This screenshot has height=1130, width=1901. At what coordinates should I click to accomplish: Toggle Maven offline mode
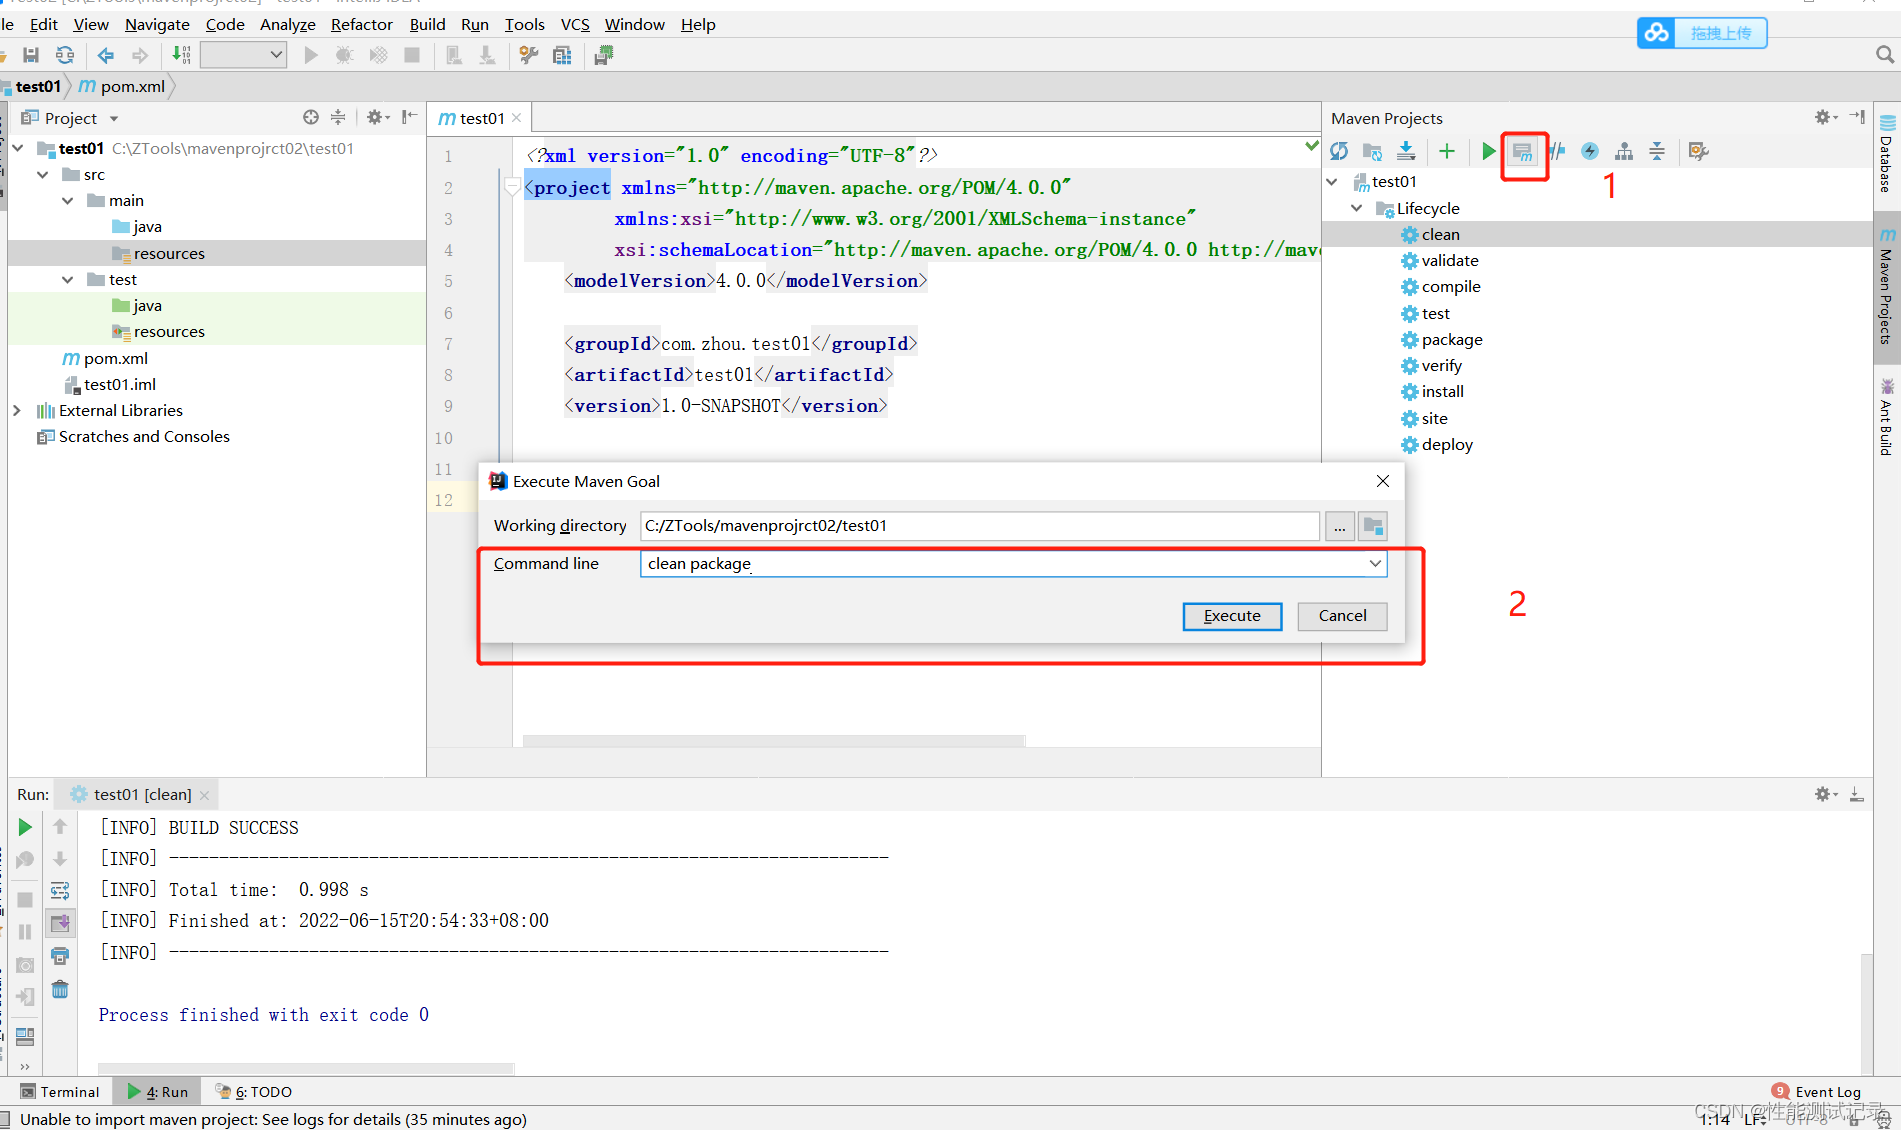[1589, 151]
